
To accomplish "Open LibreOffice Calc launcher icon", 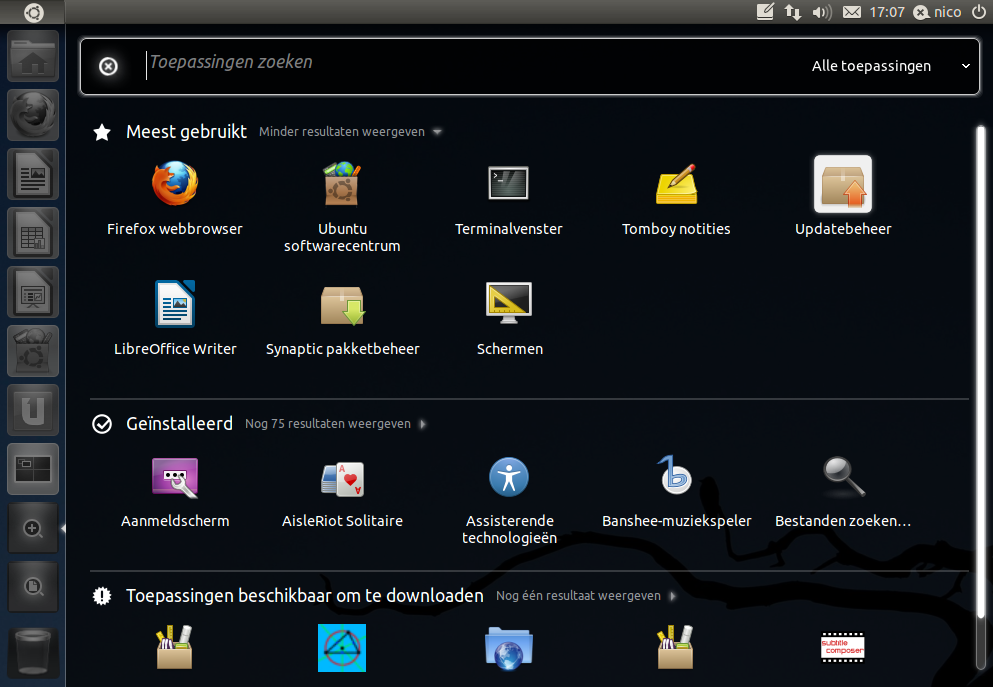I will click(x=33, y=233).
